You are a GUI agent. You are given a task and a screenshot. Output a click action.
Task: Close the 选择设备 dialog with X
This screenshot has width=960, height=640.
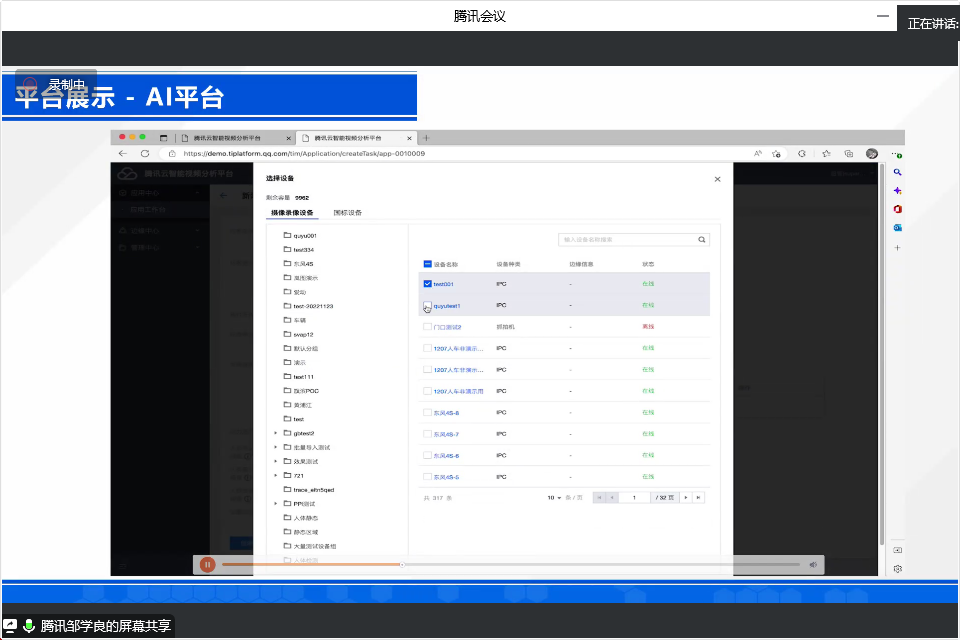pos(717,179)
